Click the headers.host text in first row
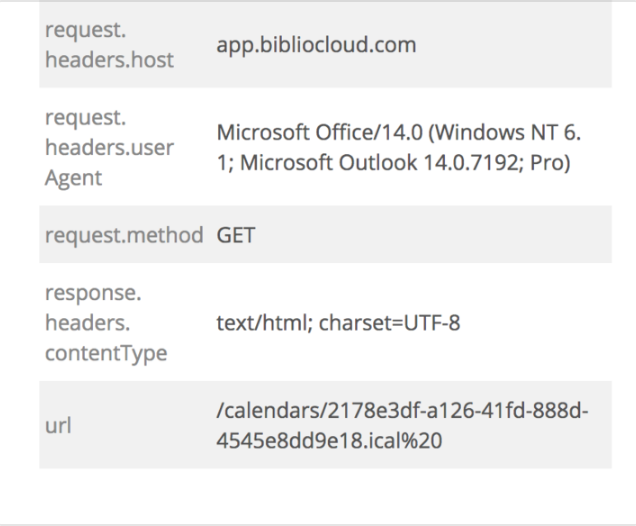Viewport: 636px width, 526px height. coord(110,60)
